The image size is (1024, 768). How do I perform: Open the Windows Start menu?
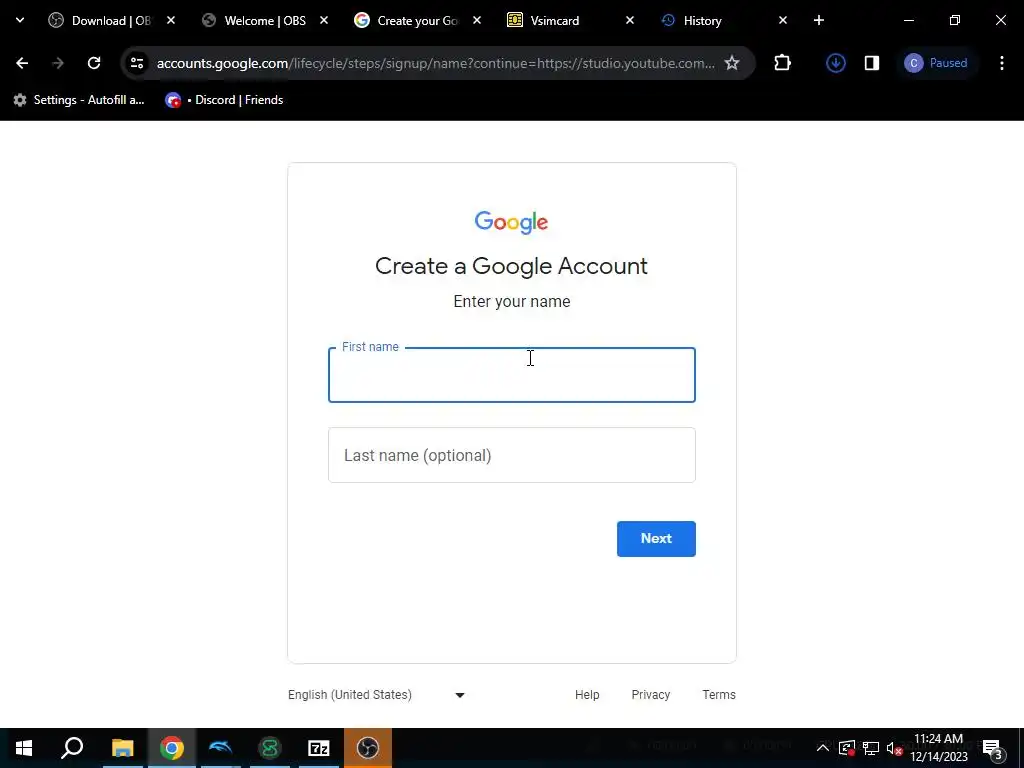pyautogui.click(x=24, y=748)
